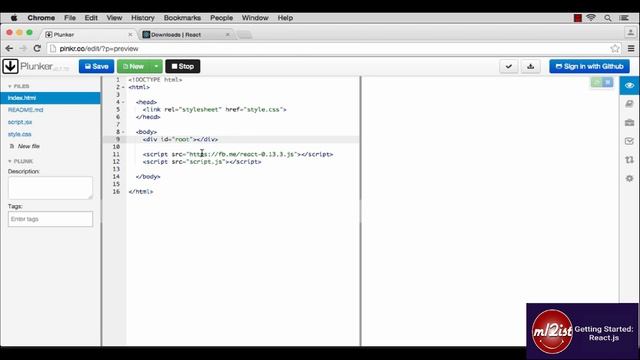The image size is (640, 360).
Task: Close the Downloads | React tab
Action: (228, 35)
